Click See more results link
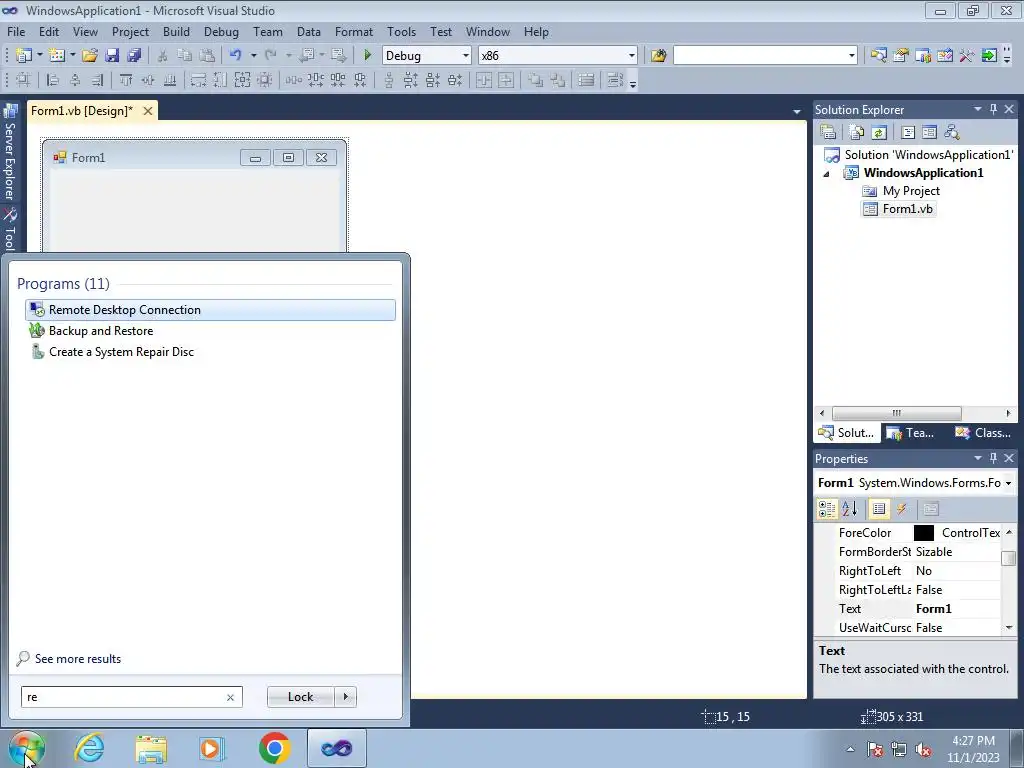 (x=78, y=659)
